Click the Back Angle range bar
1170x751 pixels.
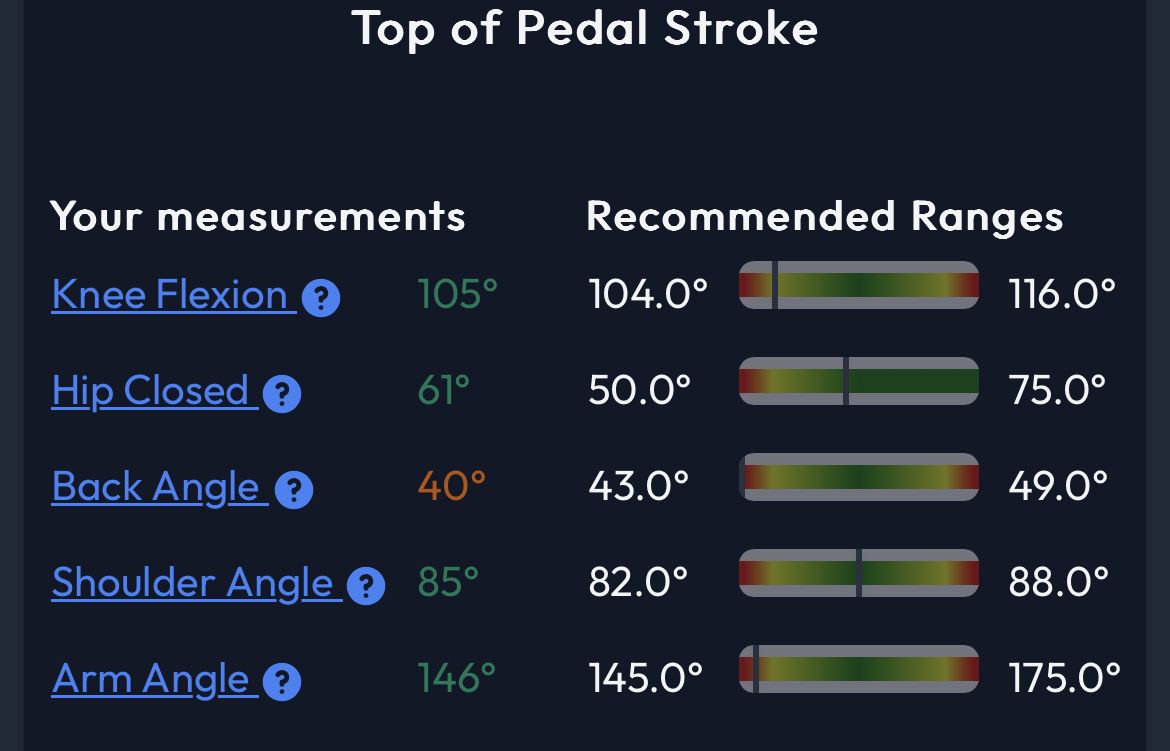click(858, 477)
